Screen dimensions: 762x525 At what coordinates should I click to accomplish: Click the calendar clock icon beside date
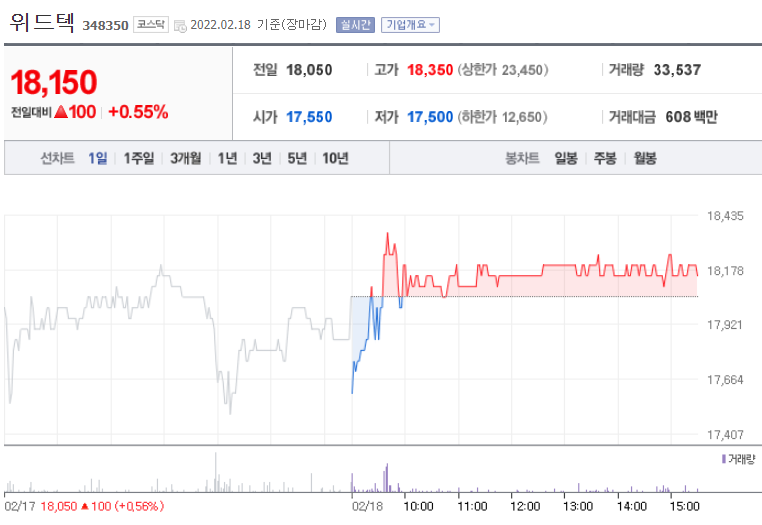point(180,26)
